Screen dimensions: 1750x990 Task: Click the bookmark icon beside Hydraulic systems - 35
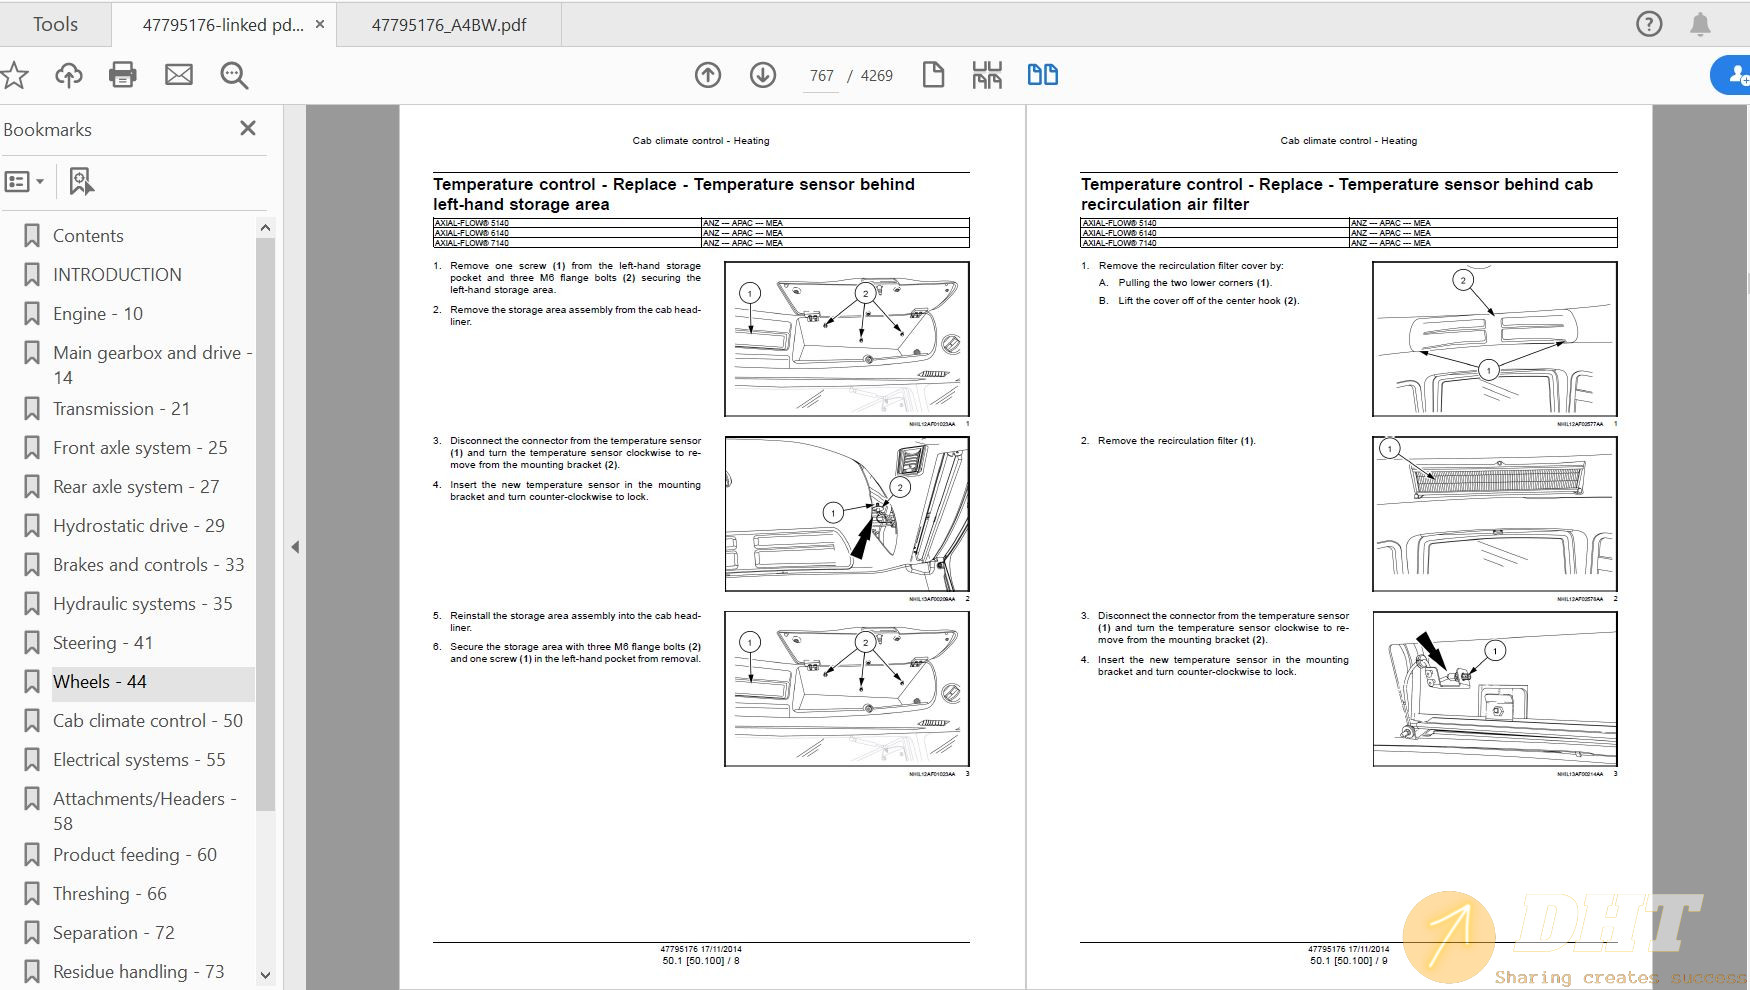[32, 604]
